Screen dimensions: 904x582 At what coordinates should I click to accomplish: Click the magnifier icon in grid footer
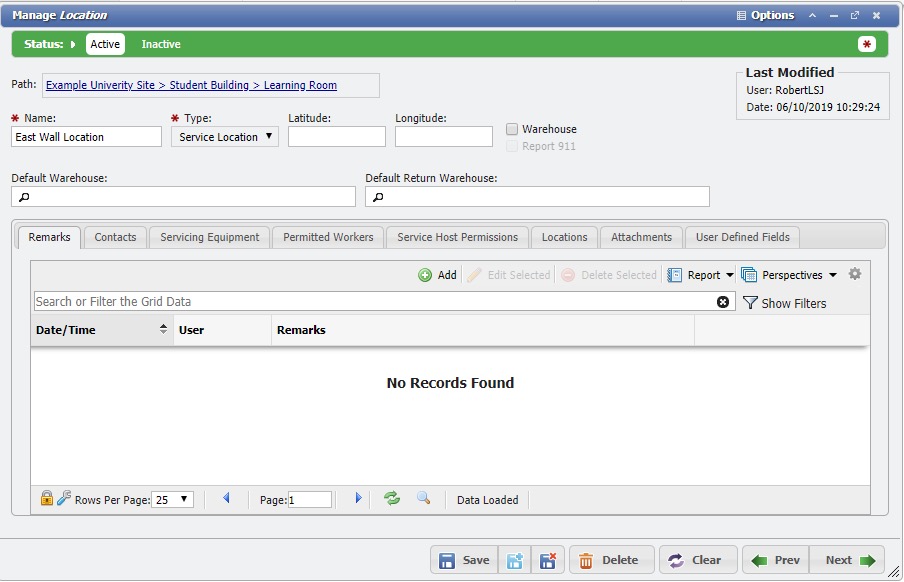point(423,499)
